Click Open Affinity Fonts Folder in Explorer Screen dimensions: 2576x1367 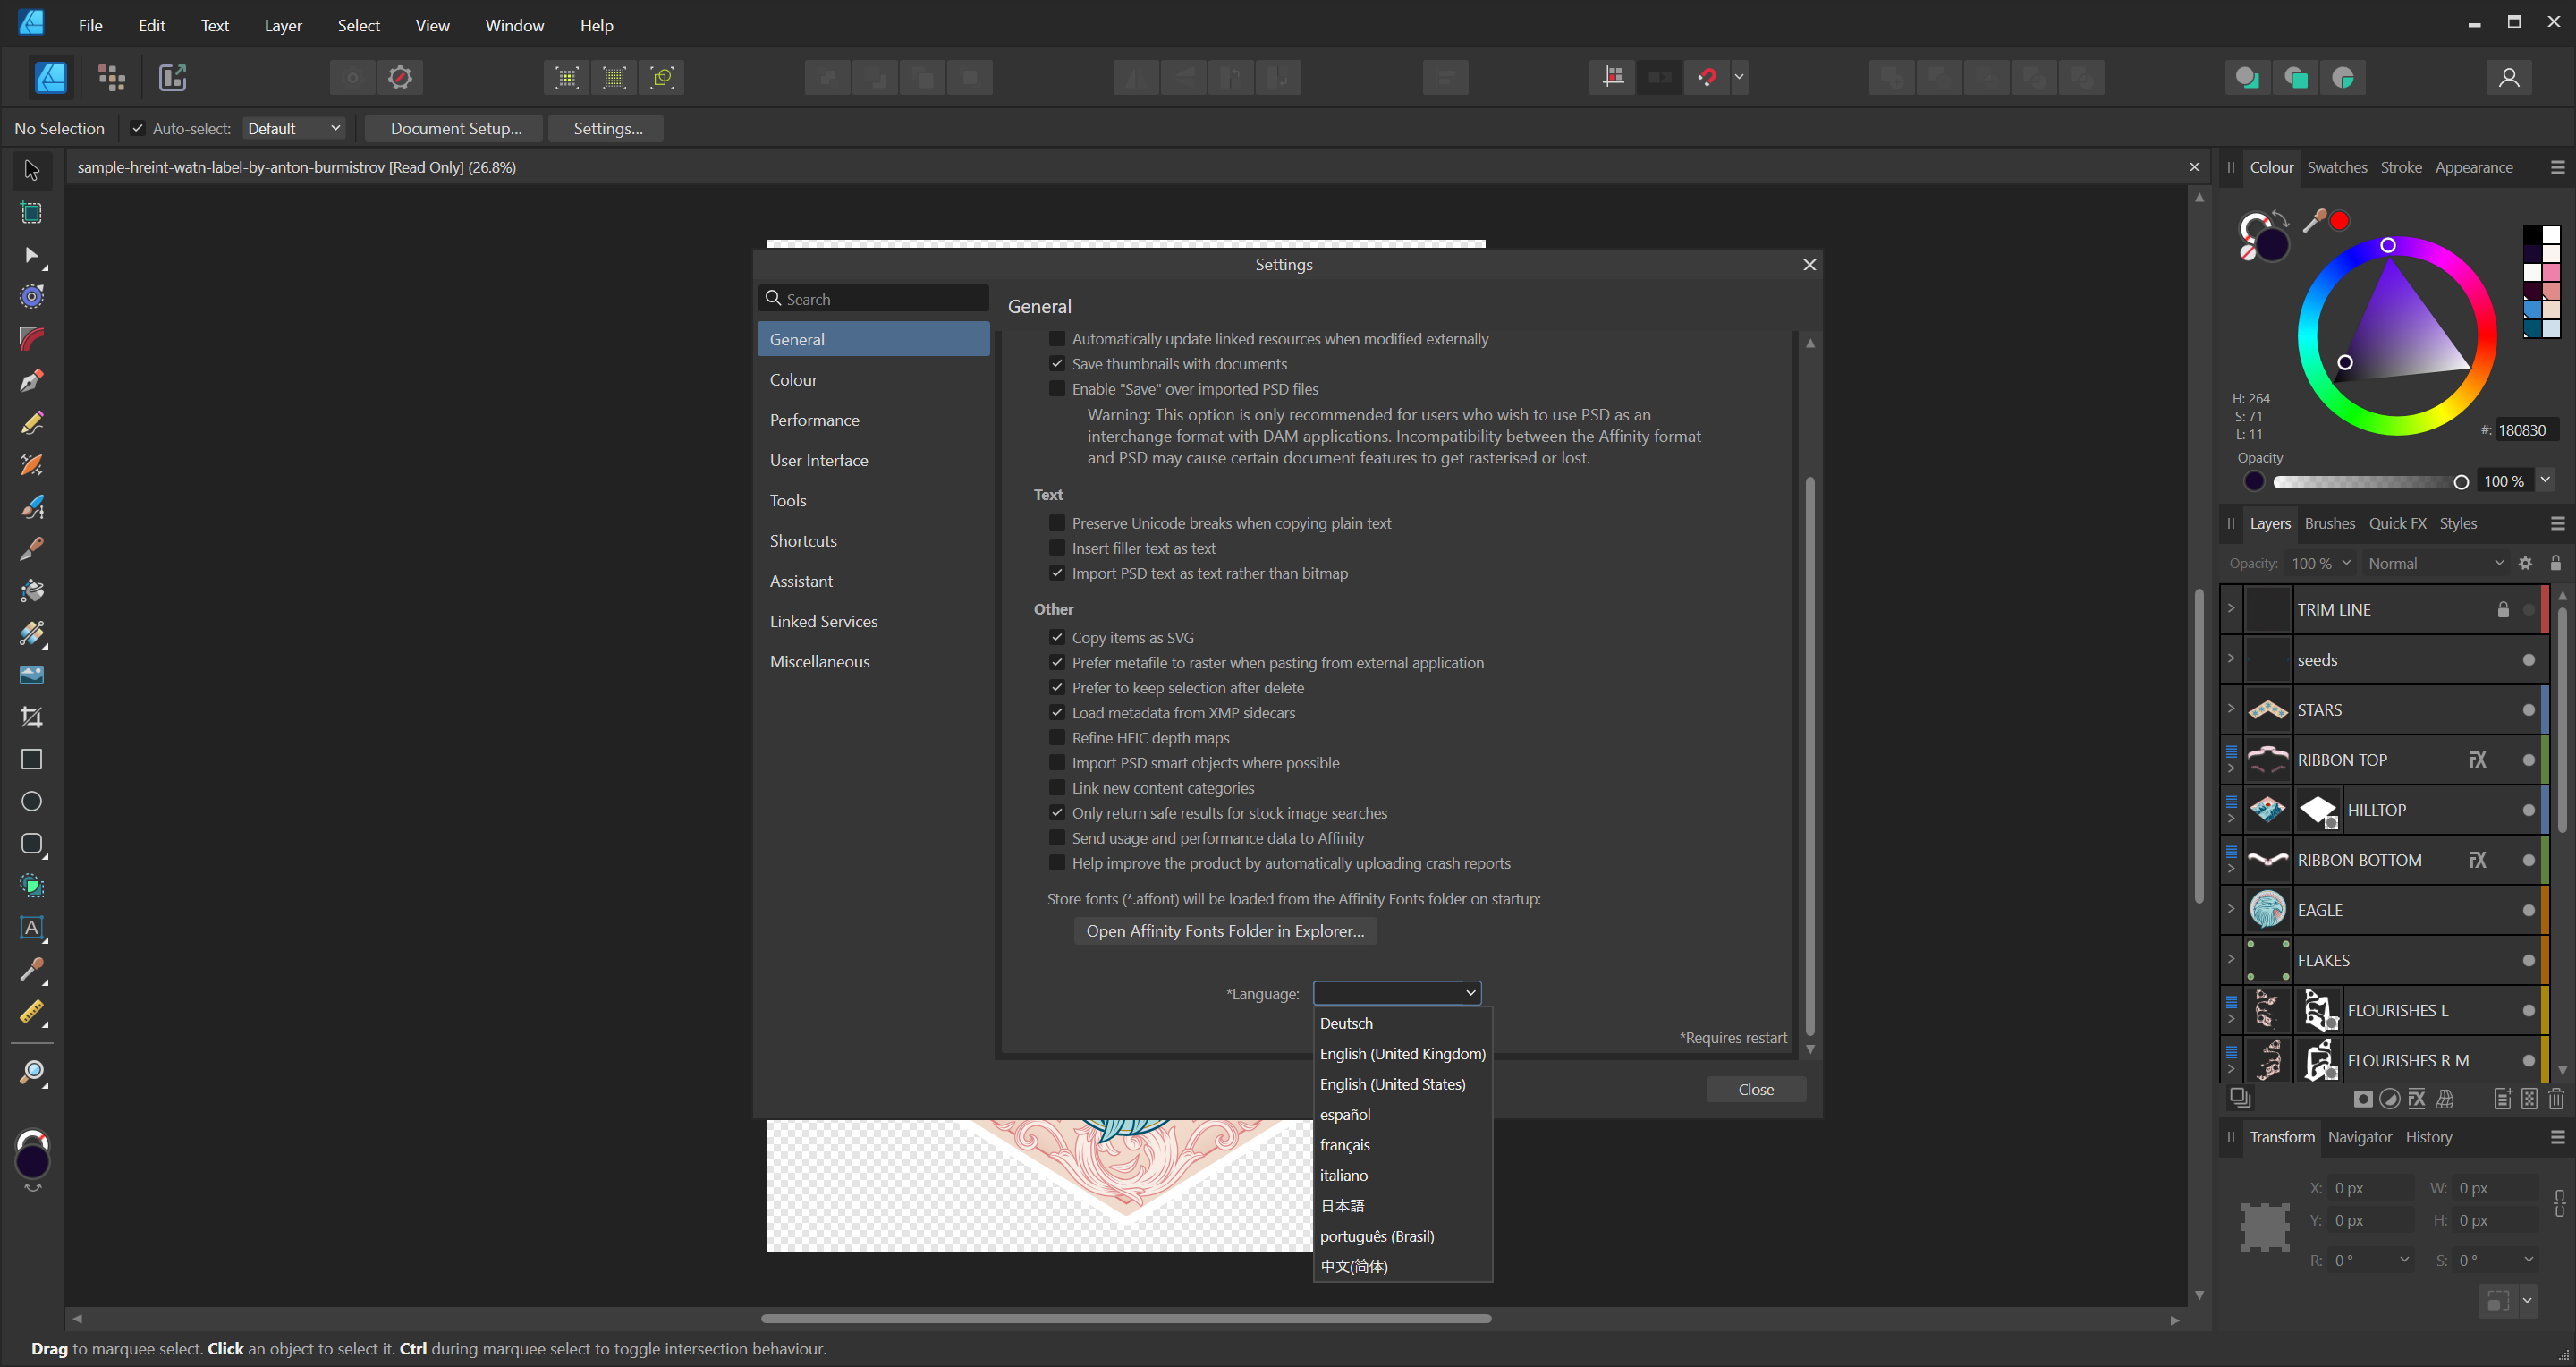(x=1225, y=931)
